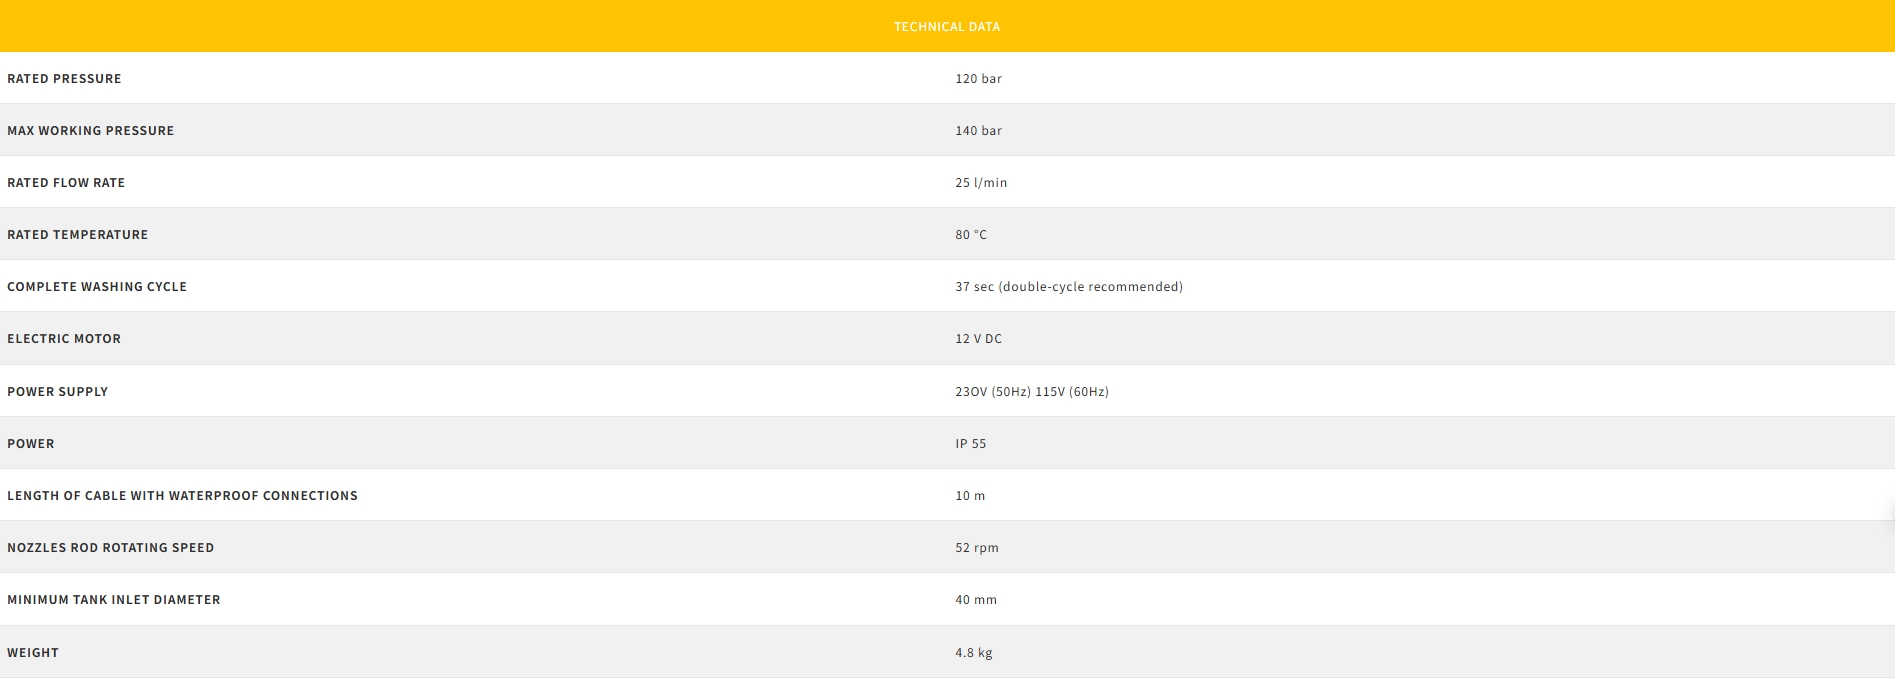
Task: Click the 12 V DC value
Action: pyautogui.click(x=978, y=339)
